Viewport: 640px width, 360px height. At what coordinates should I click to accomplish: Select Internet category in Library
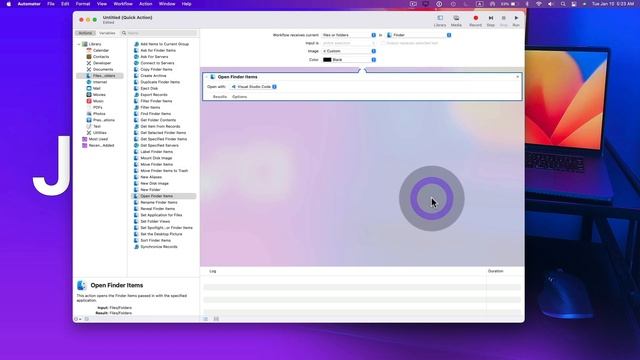click(x=97, y=82)
